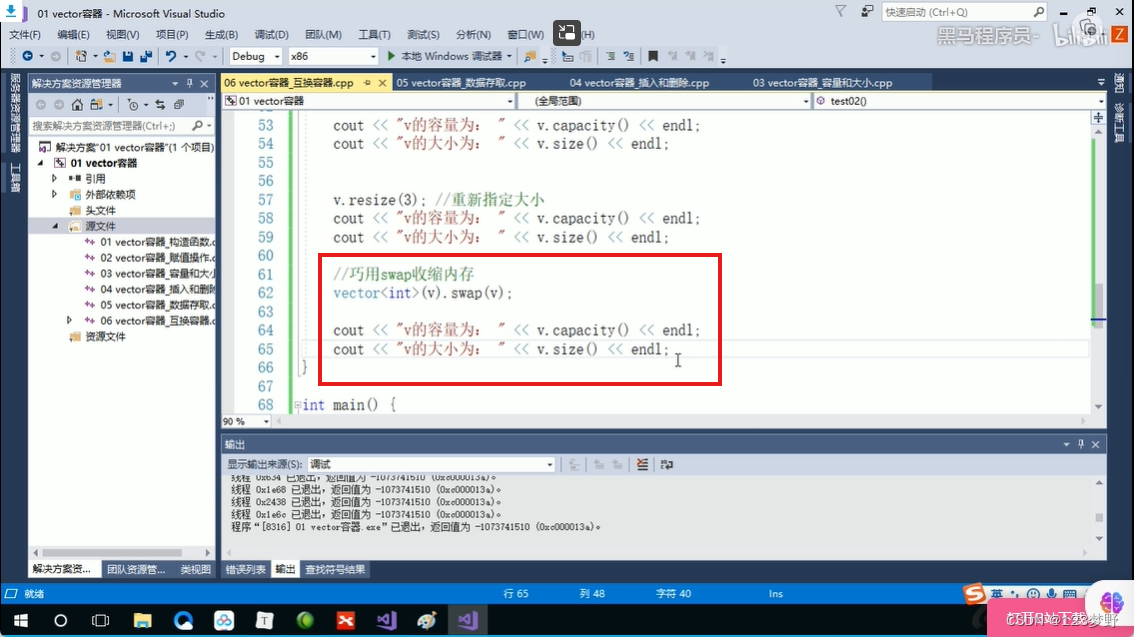This screenshot has height=637, width=1134.
Task: Save the current file with the single floppy icon
Action: [128, 56]
